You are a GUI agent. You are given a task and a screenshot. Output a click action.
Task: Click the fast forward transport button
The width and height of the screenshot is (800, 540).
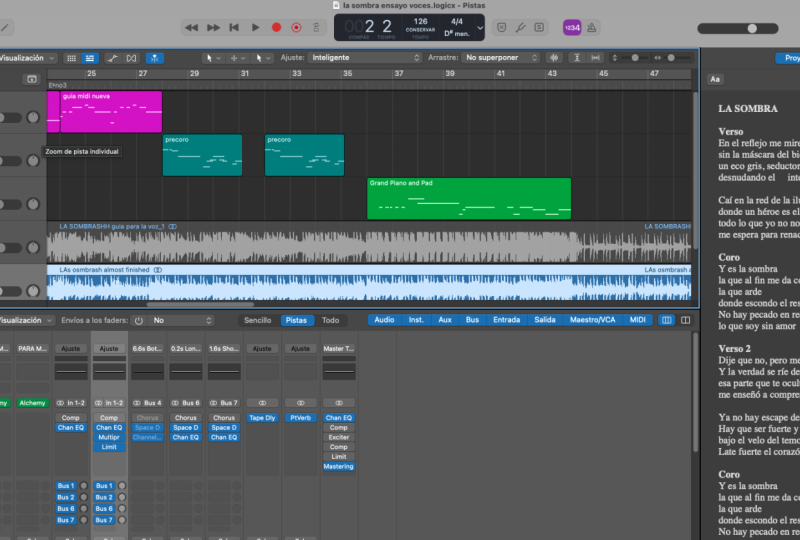213,28
